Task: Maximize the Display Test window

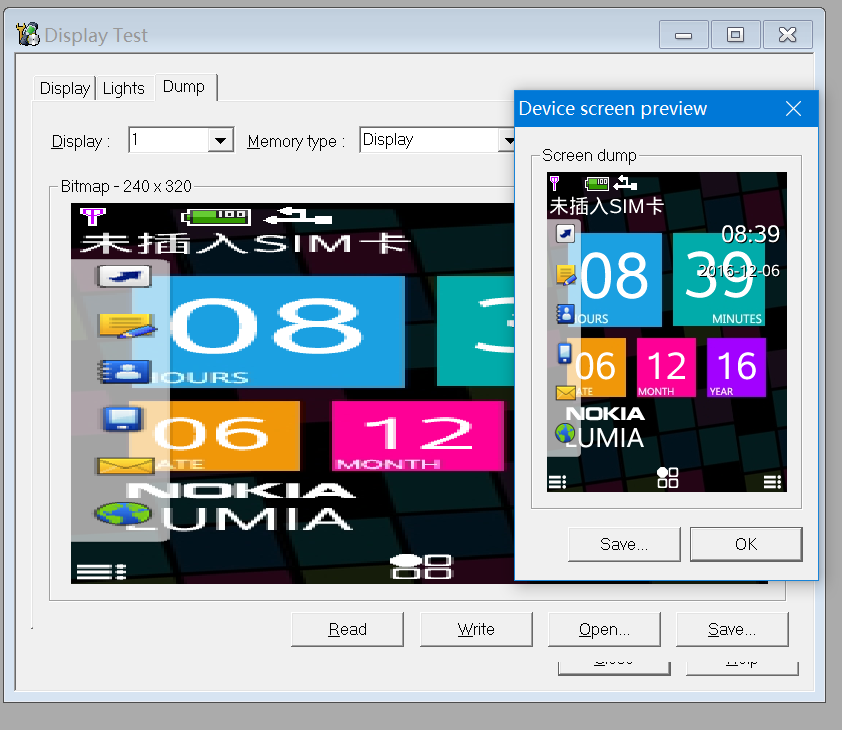Action: [x=736, y=35]
